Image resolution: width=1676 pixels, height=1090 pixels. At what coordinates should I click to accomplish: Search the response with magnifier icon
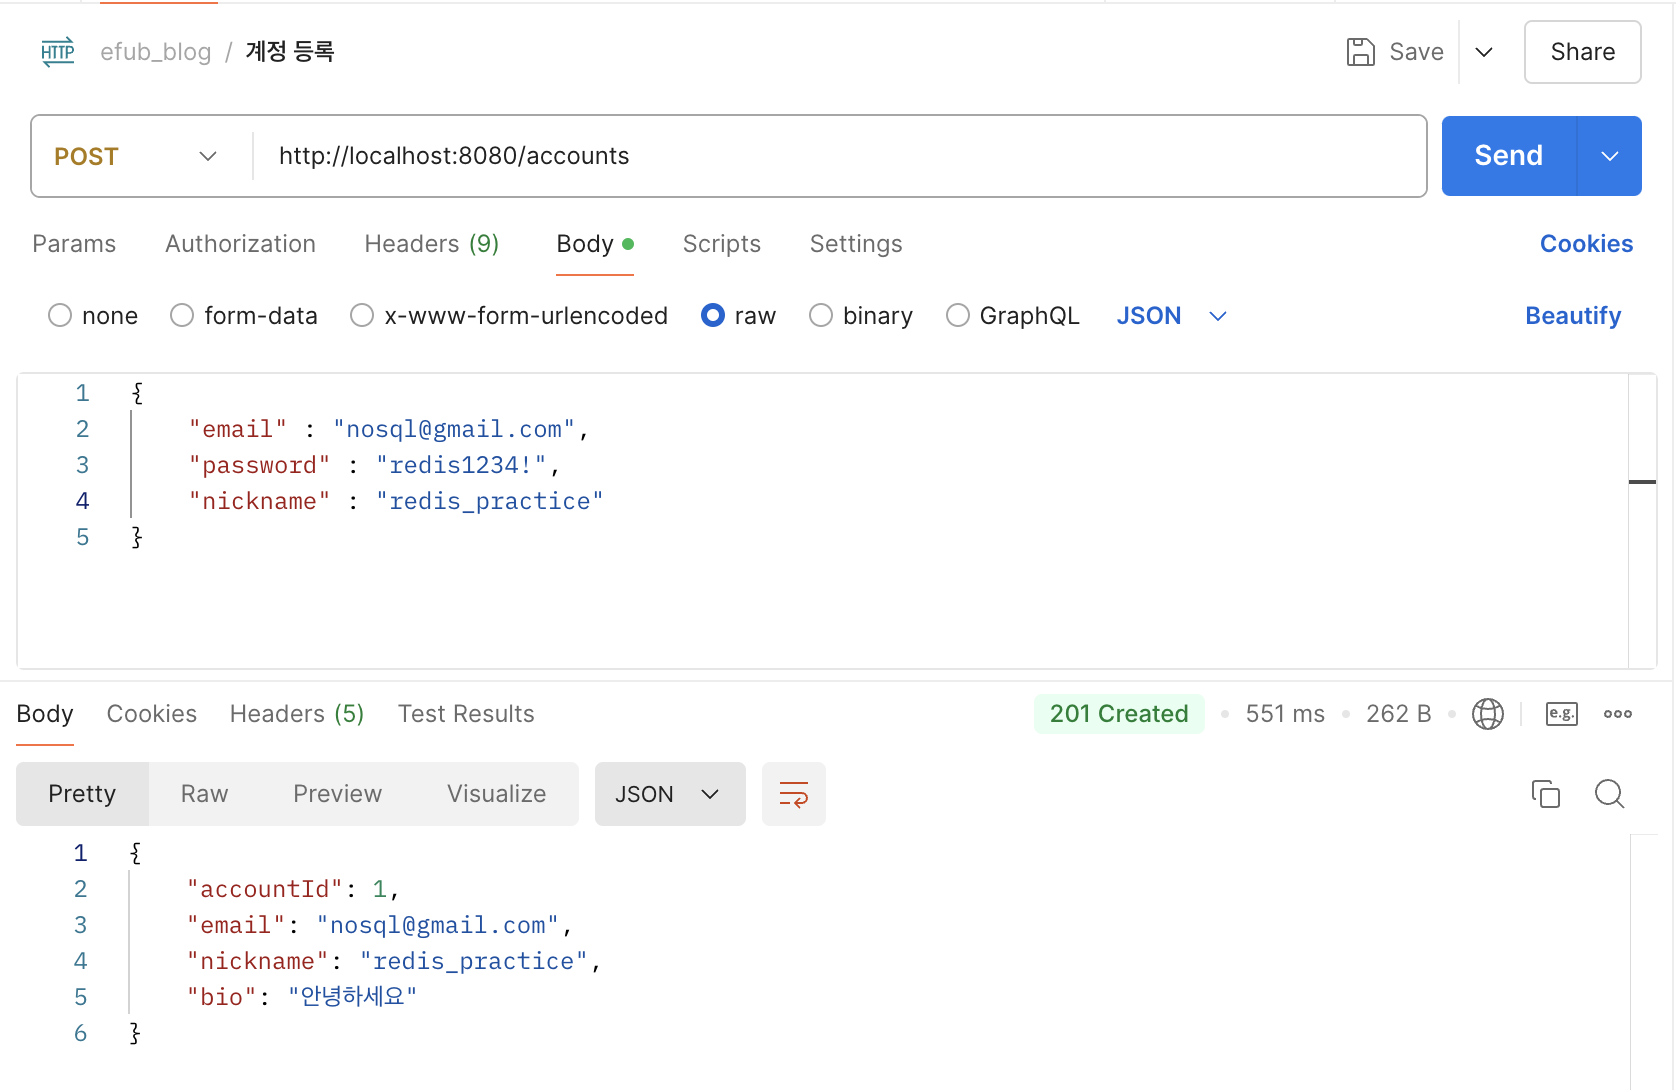[1609, 794]
